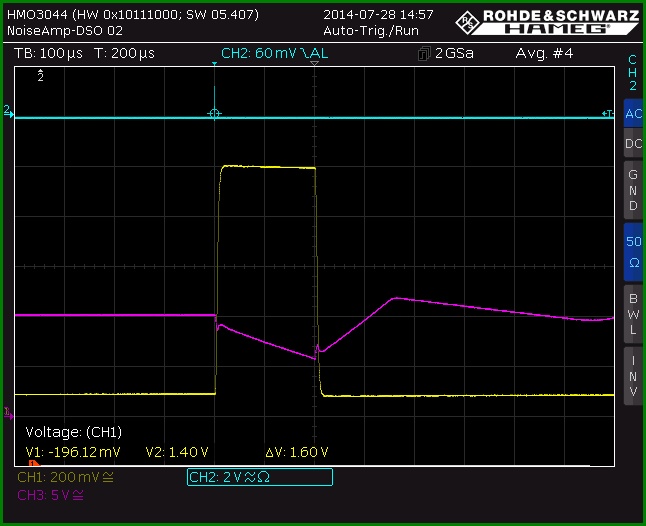Image resolution: width=646 pixels, height=526 pixels.
Task: Click the trigger point crosshair on the cyan trace
Action: click(x=214, y=113)
